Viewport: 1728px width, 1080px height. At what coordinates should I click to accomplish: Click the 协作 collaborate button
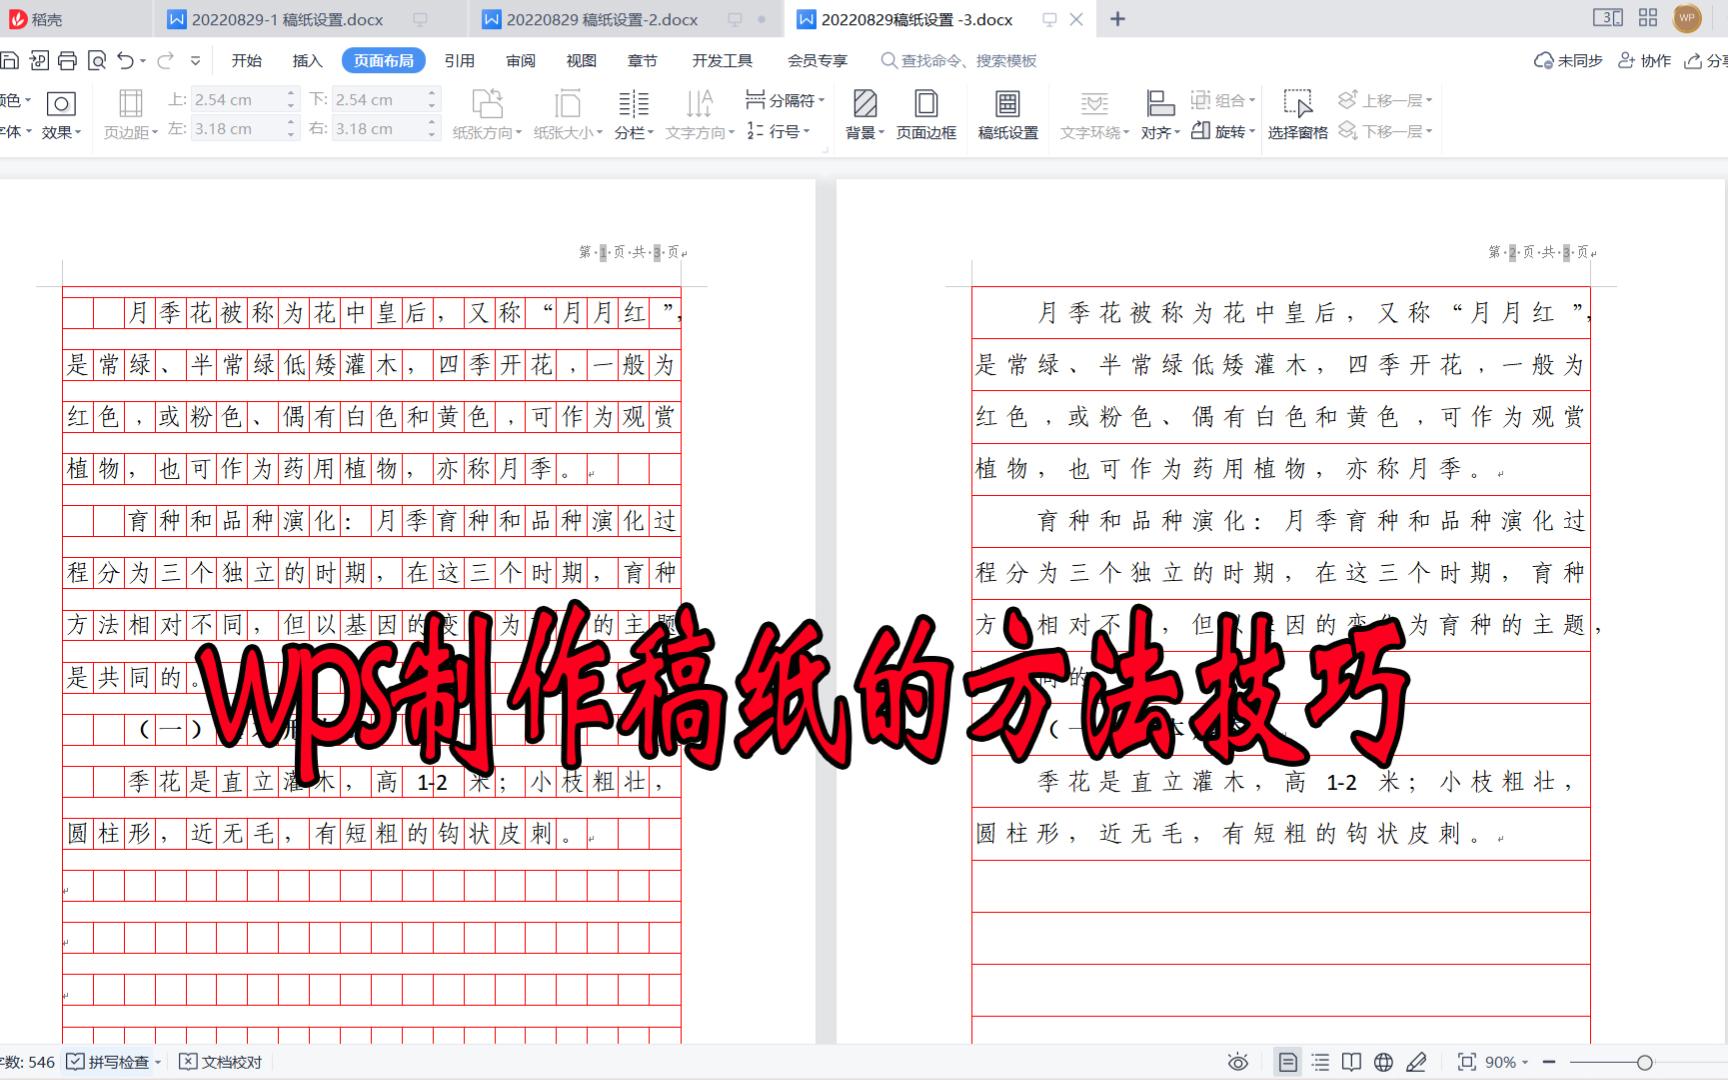(1645, 61)
